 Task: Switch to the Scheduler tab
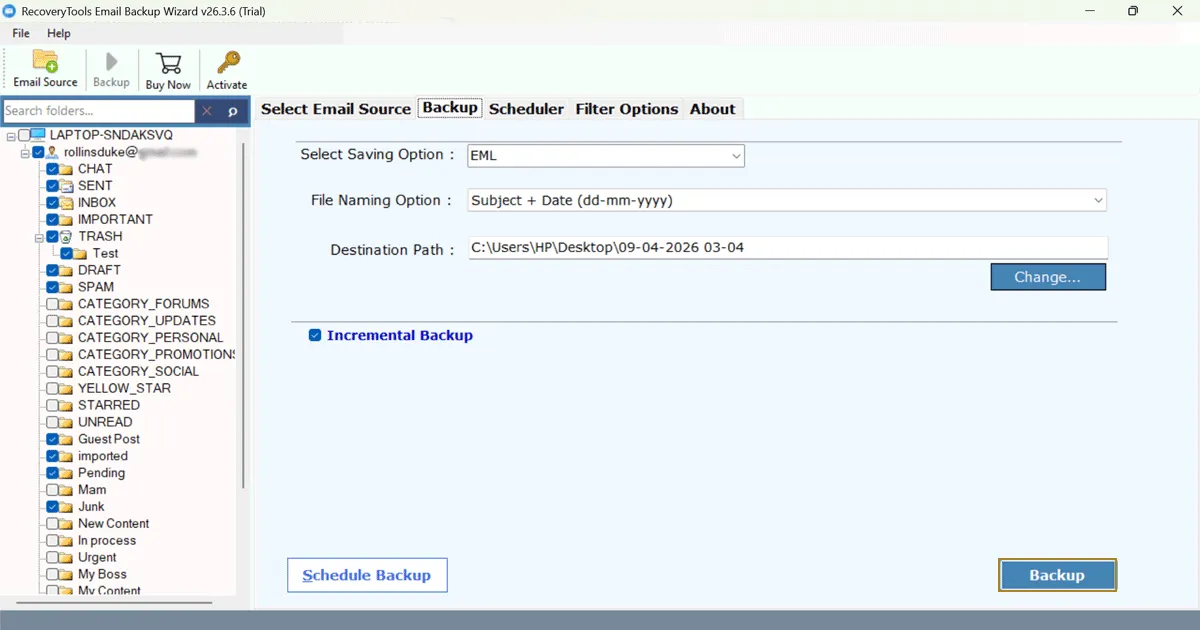click(526, 109)
